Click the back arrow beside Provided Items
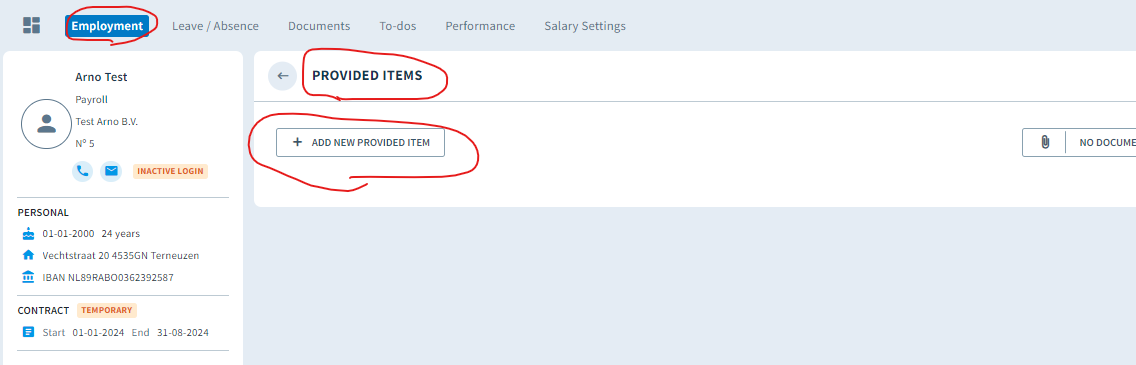 pos(283,75)
